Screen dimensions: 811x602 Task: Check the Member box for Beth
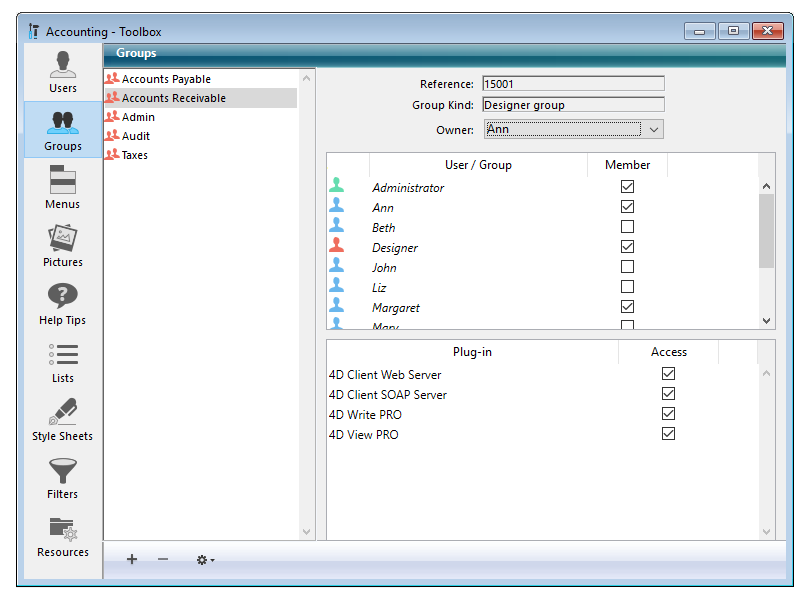click(x=627, y=227)
